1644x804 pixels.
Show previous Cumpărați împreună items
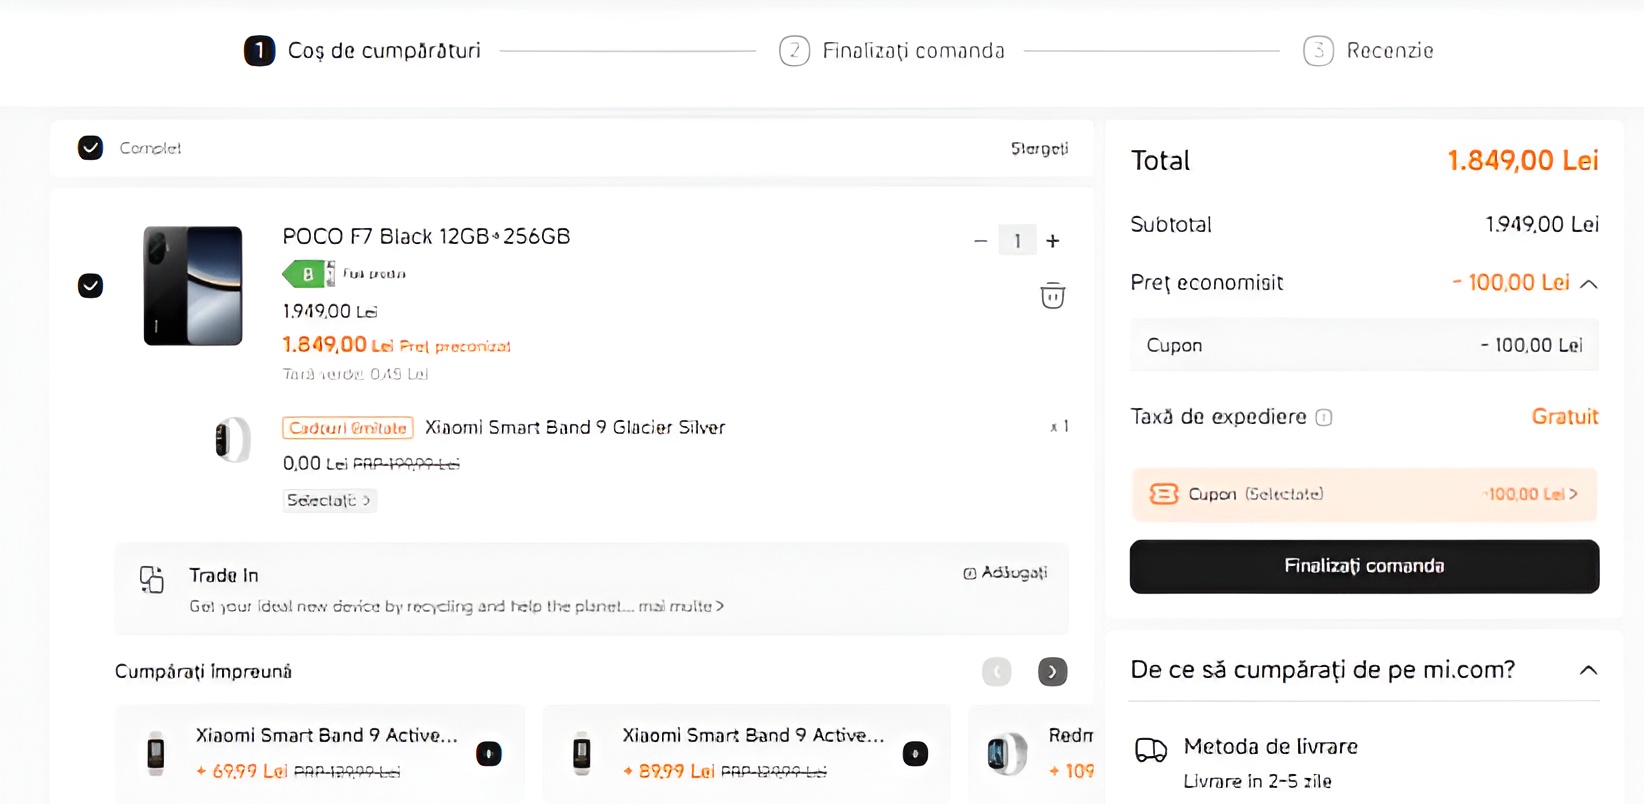coord(997,672)
